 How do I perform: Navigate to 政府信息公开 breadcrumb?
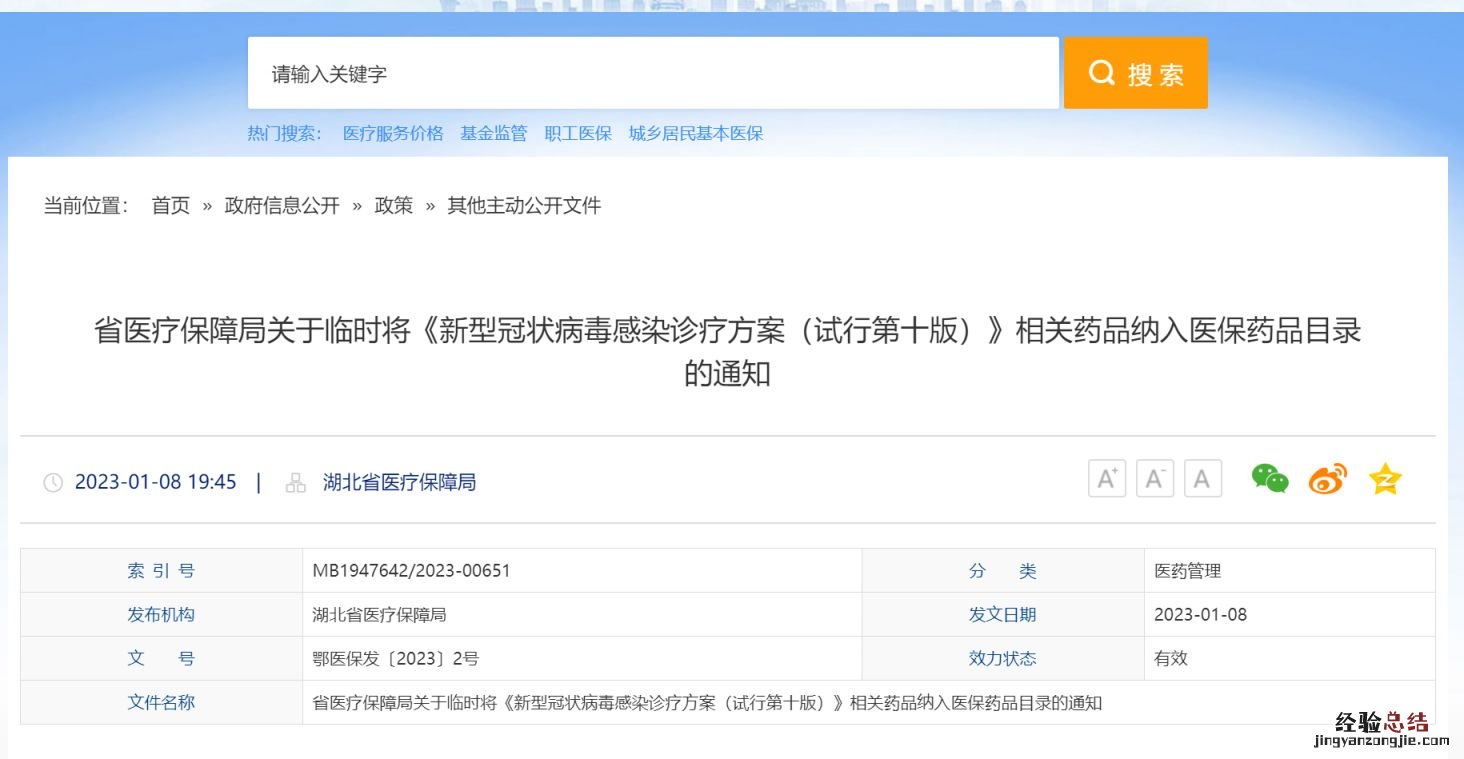282,206
